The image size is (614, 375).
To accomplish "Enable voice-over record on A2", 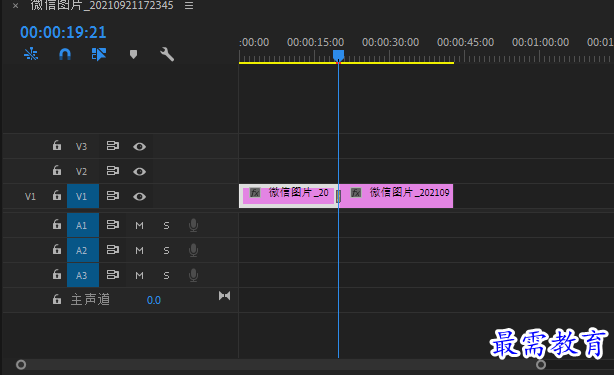I will pyautogui.click(x=193, y=250).
